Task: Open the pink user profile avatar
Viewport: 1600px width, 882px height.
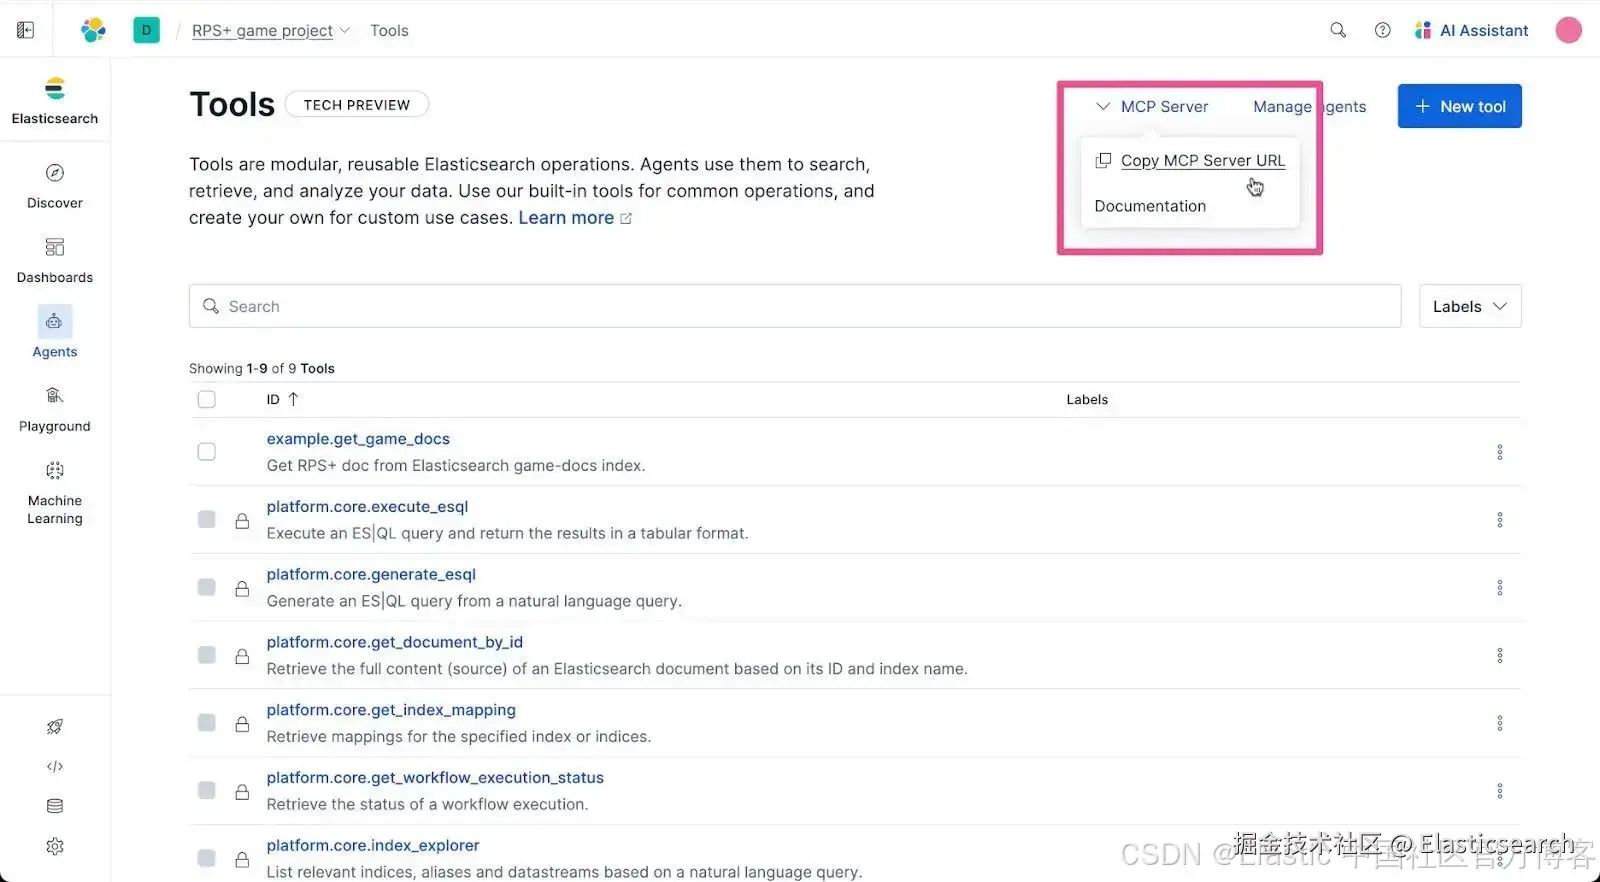Action: click(1568, 30)
